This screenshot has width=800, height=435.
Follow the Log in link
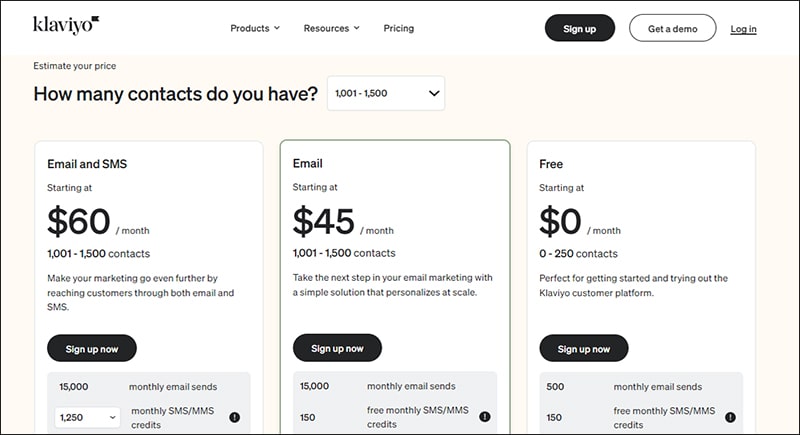pyautogui.click(x=743, y=29)
